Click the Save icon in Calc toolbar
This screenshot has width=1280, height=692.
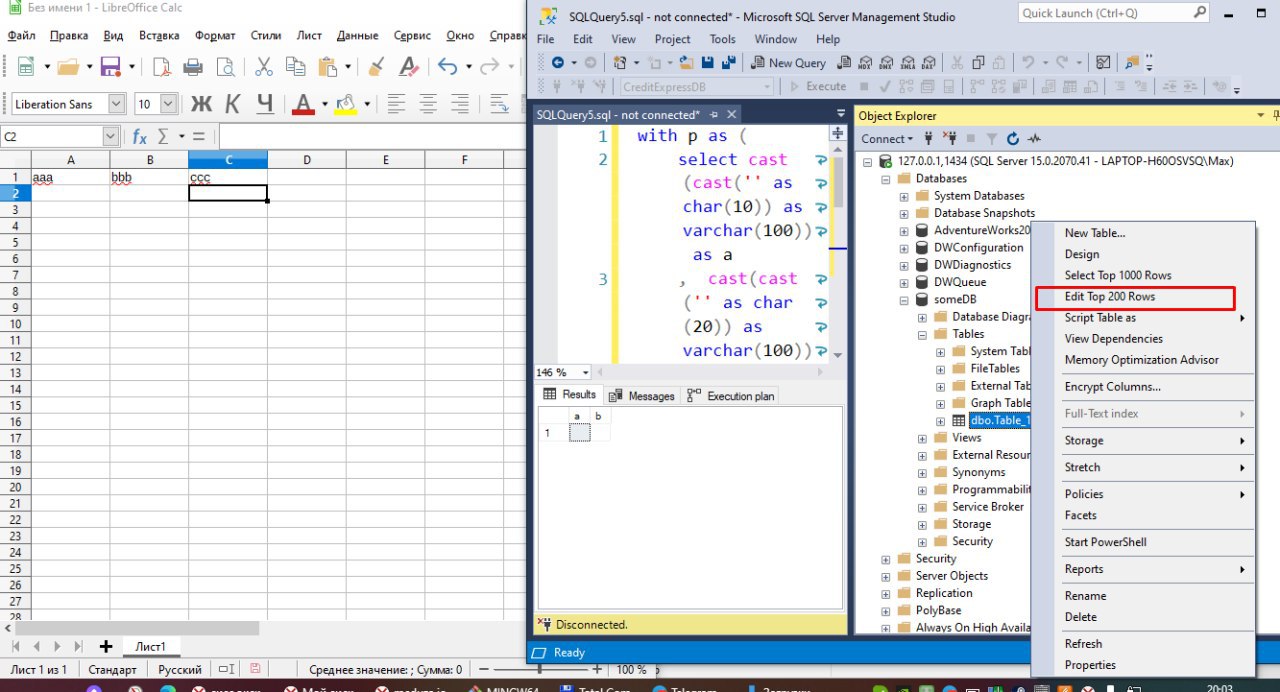(x=110, y=67)
